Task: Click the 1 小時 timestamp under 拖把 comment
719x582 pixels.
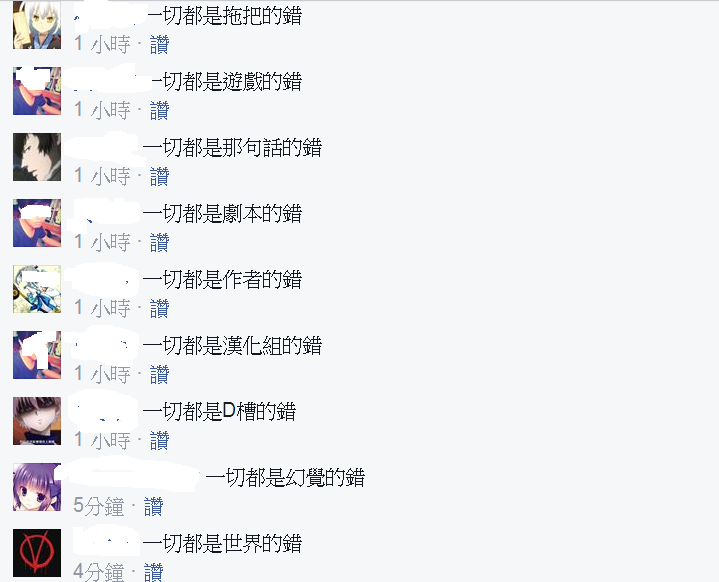Action: click(102, 44)
